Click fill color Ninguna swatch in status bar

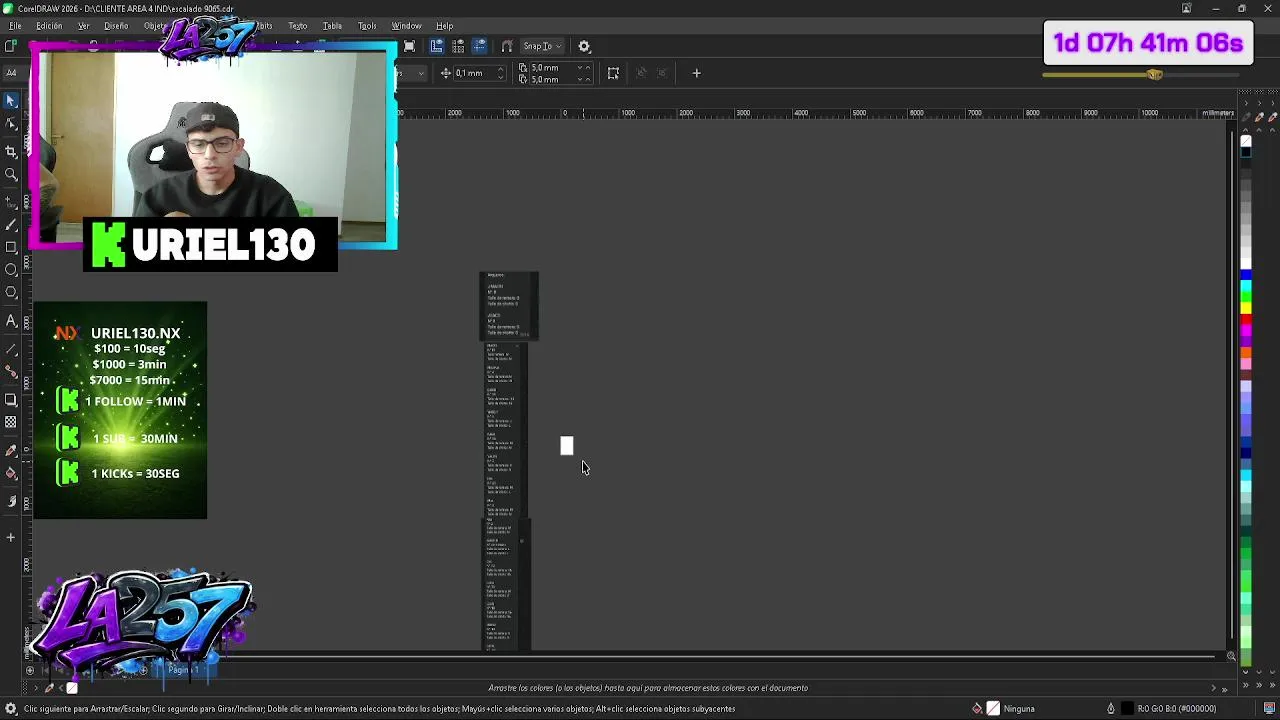[993, 709]
